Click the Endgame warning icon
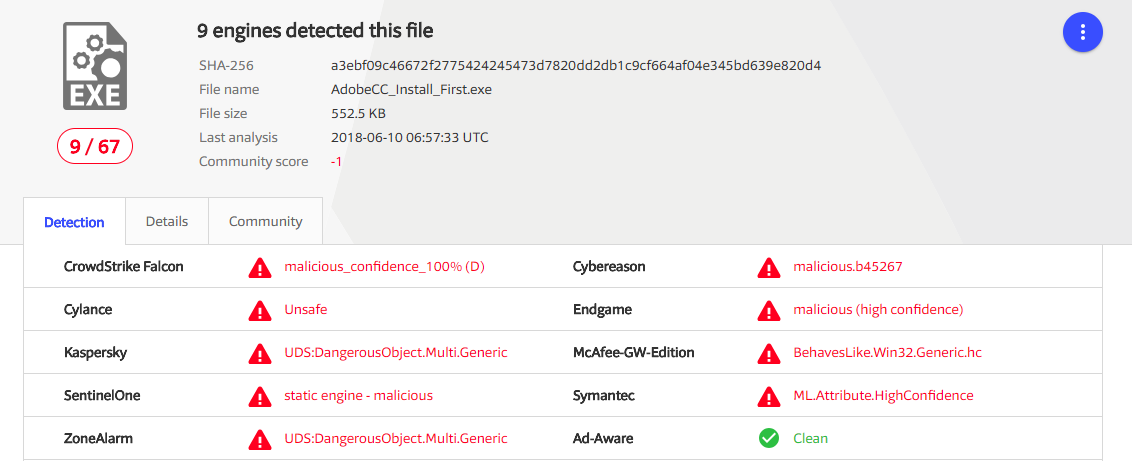This screenshot has width=1132, height=461. pyautogui.click(x=768, y=310)
